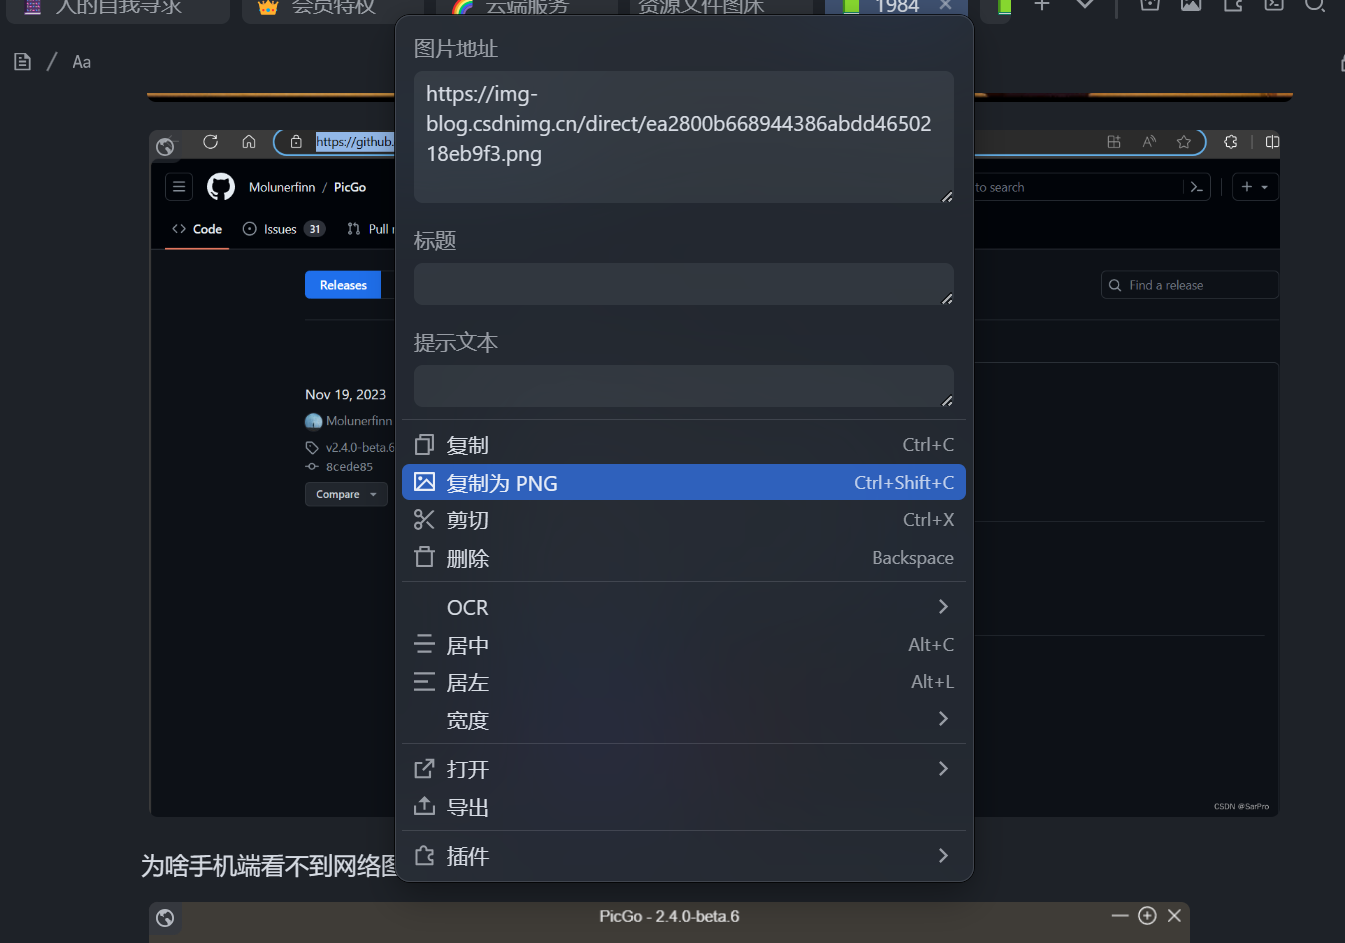The width and height of the screenshot is (1345, 943).
Task: Click the favorites star icon in the embedded browser
Action: point(1184,142)
